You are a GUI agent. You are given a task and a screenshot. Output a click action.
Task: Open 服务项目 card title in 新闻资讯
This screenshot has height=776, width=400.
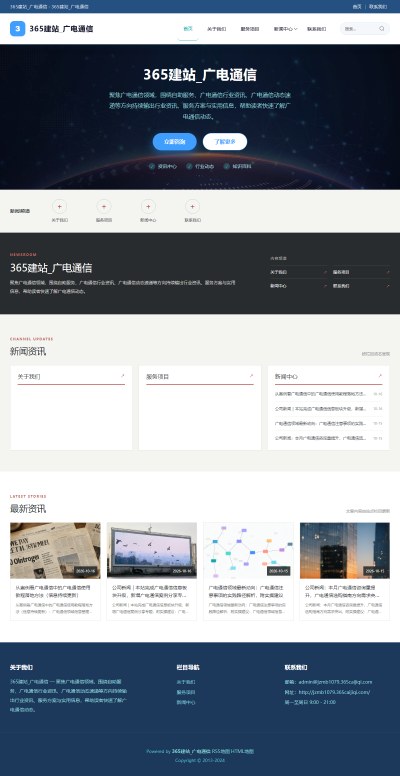[x=157, y=377]
